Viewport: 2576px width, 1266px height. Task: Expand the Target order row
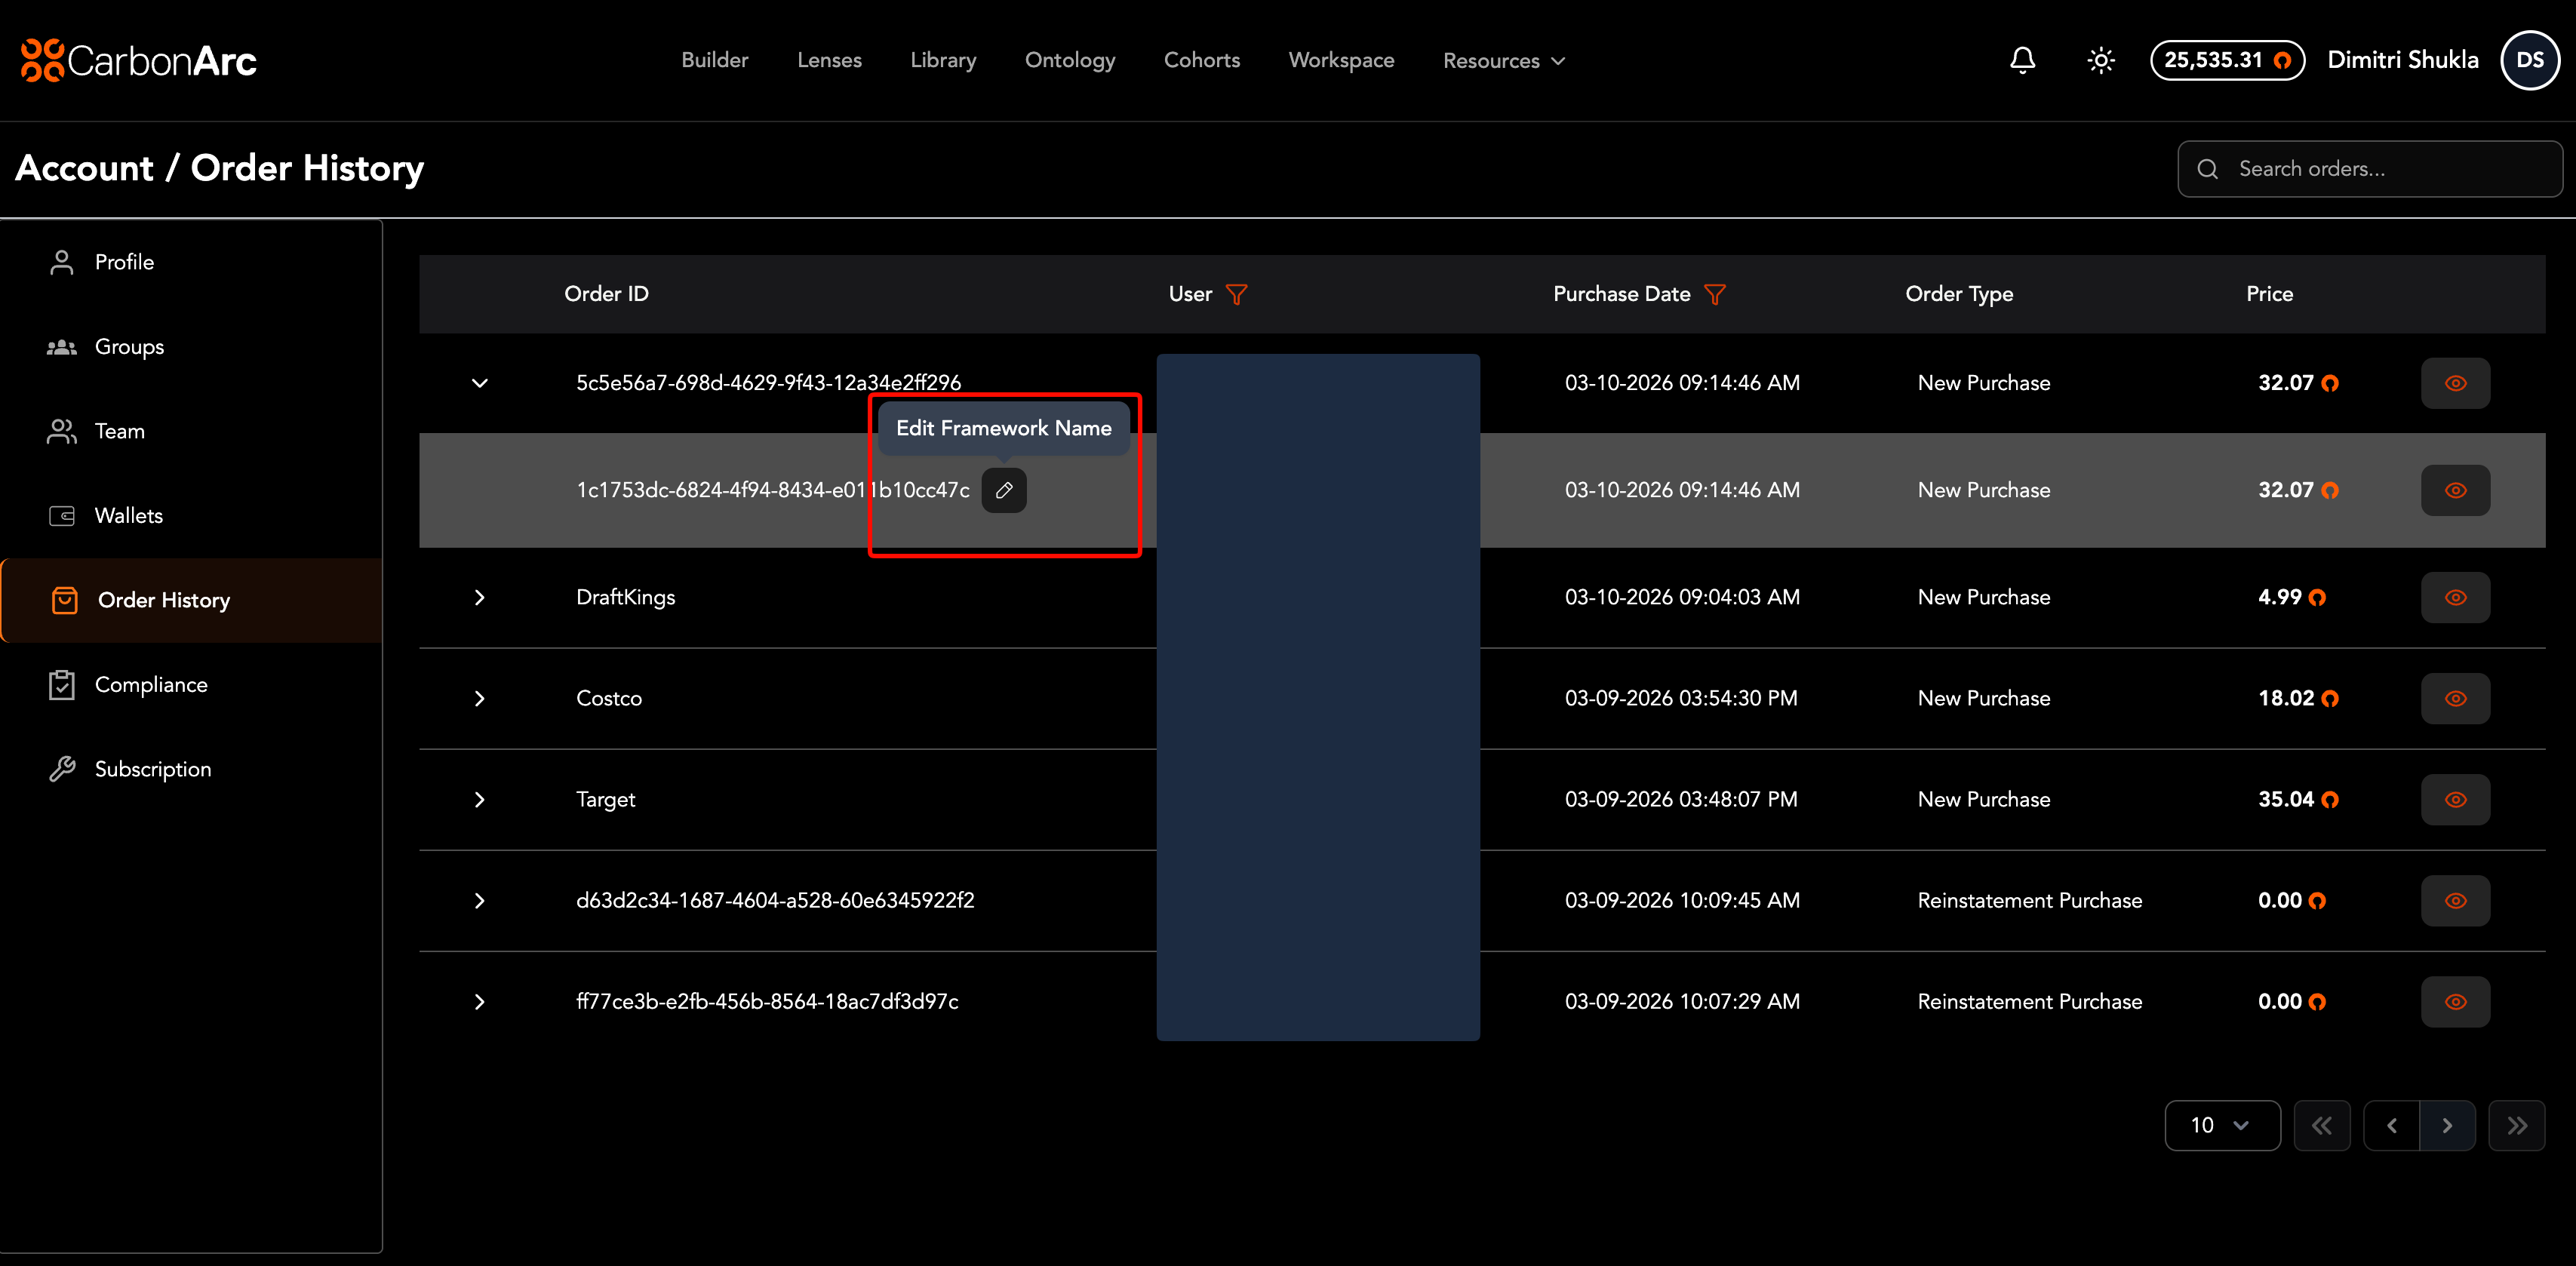479,799
